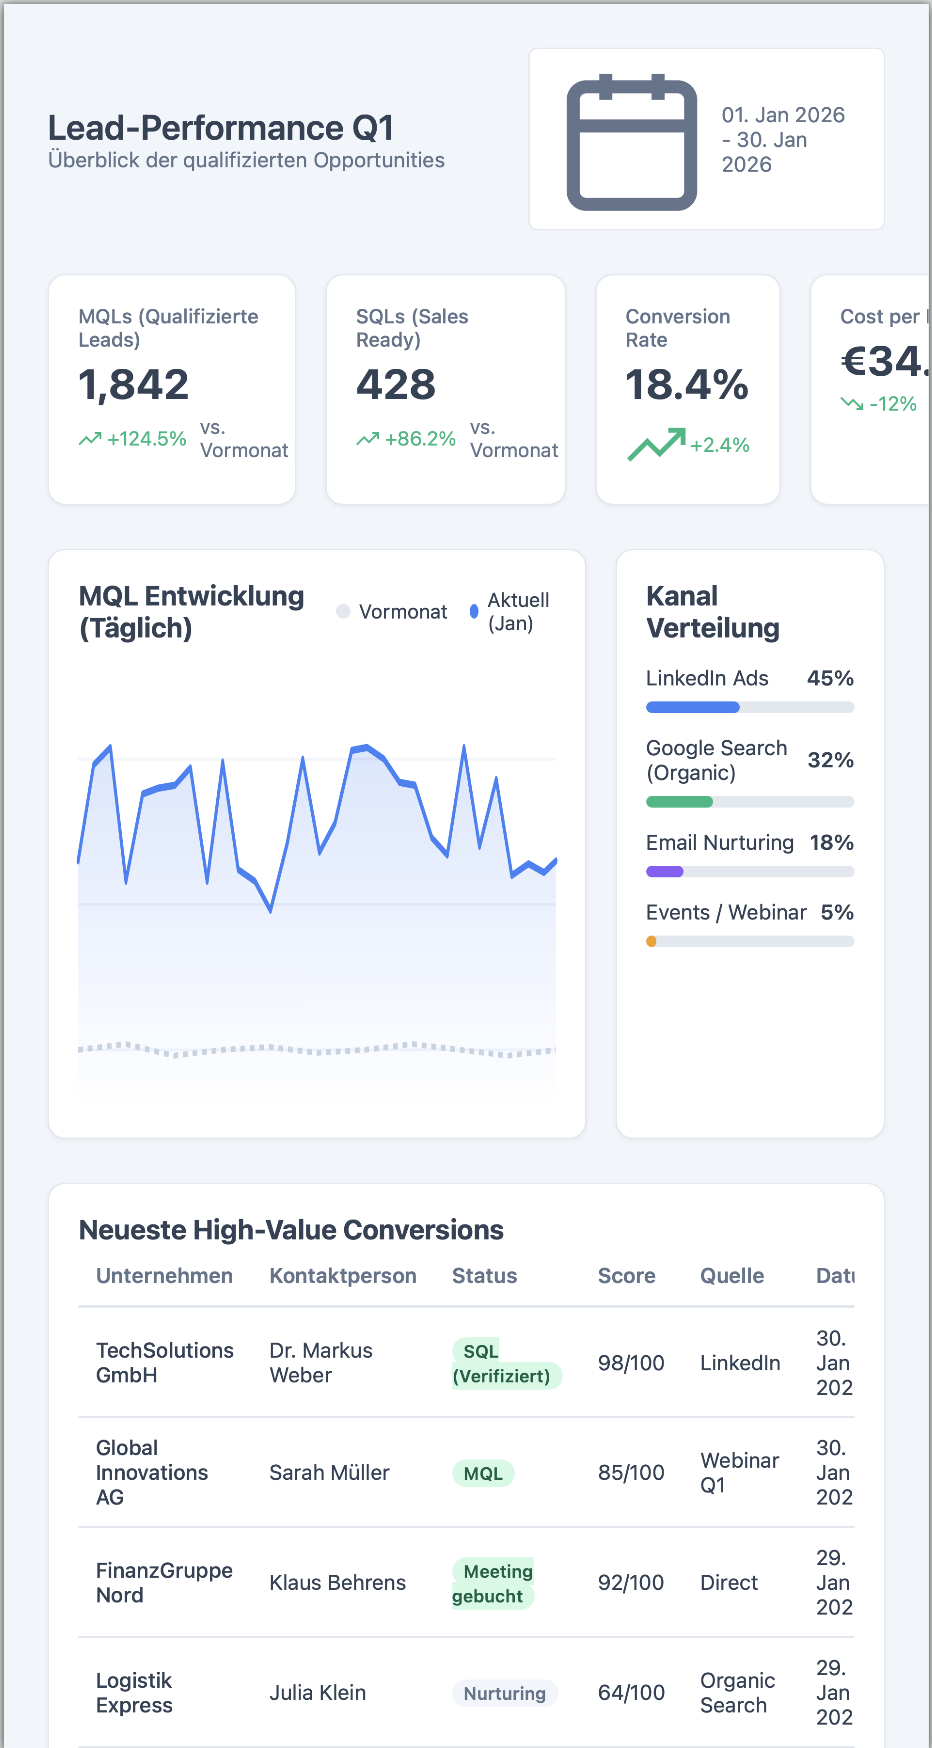Image resolution: width=932 pixels, height=1748 pixels.
Task: Click the Google Search (Organic) progress bar
Action: 750,802
